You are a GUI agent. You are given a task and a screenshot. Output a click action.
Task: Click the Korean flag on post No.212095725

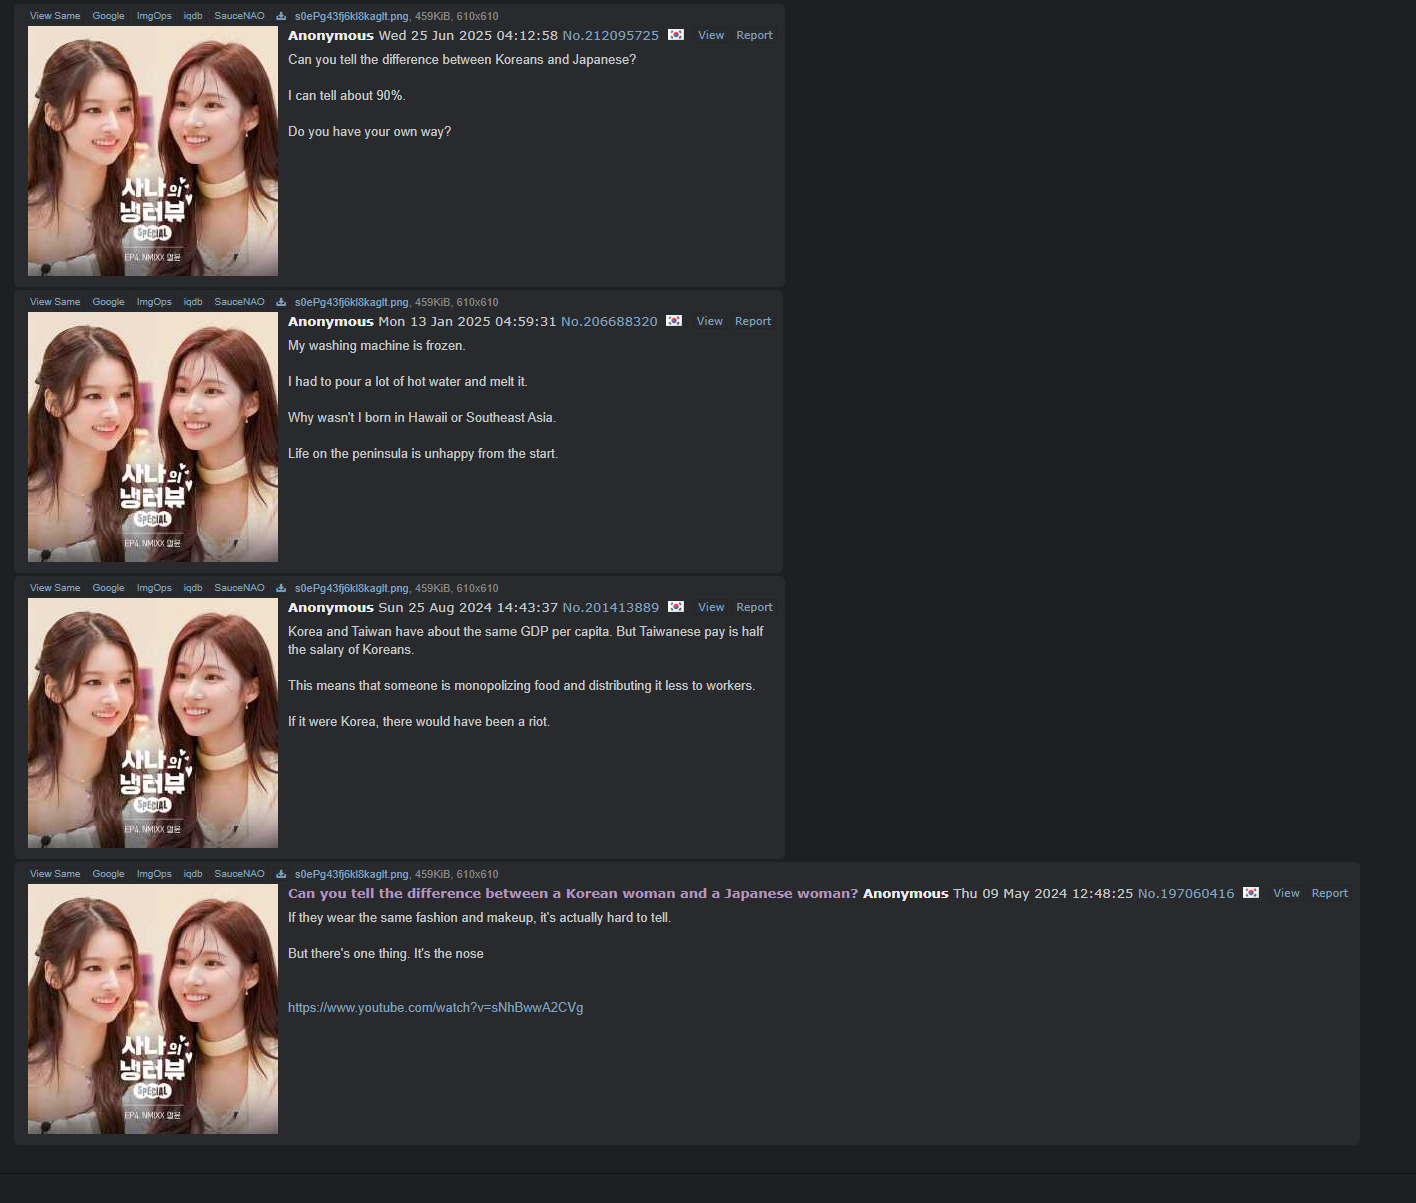(676, 35)
